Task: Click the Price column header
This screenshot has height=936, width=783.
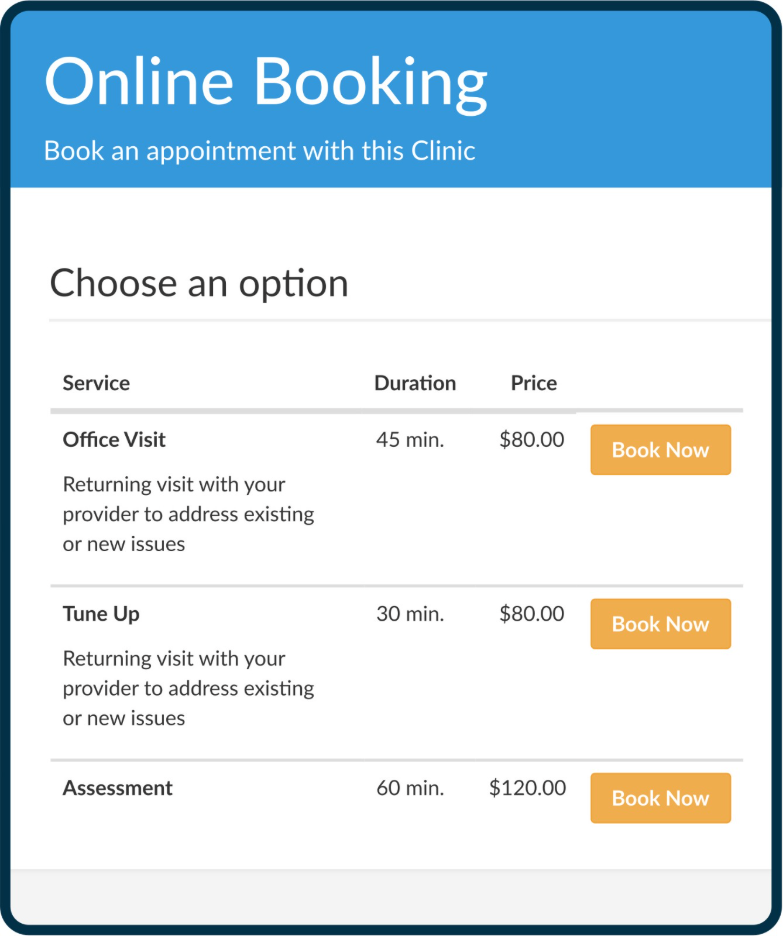Action: point(533,383)
